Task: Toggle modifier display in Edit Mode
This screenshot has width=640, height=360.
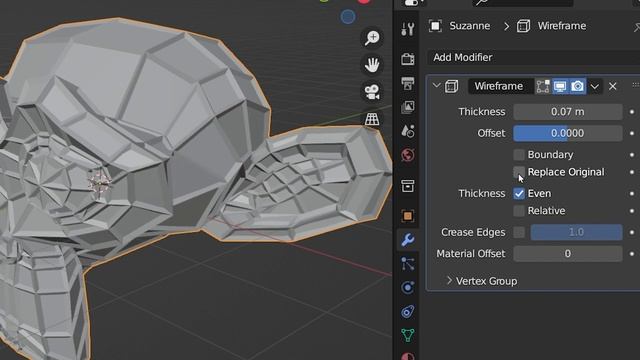Action: [x=543, y=86]
